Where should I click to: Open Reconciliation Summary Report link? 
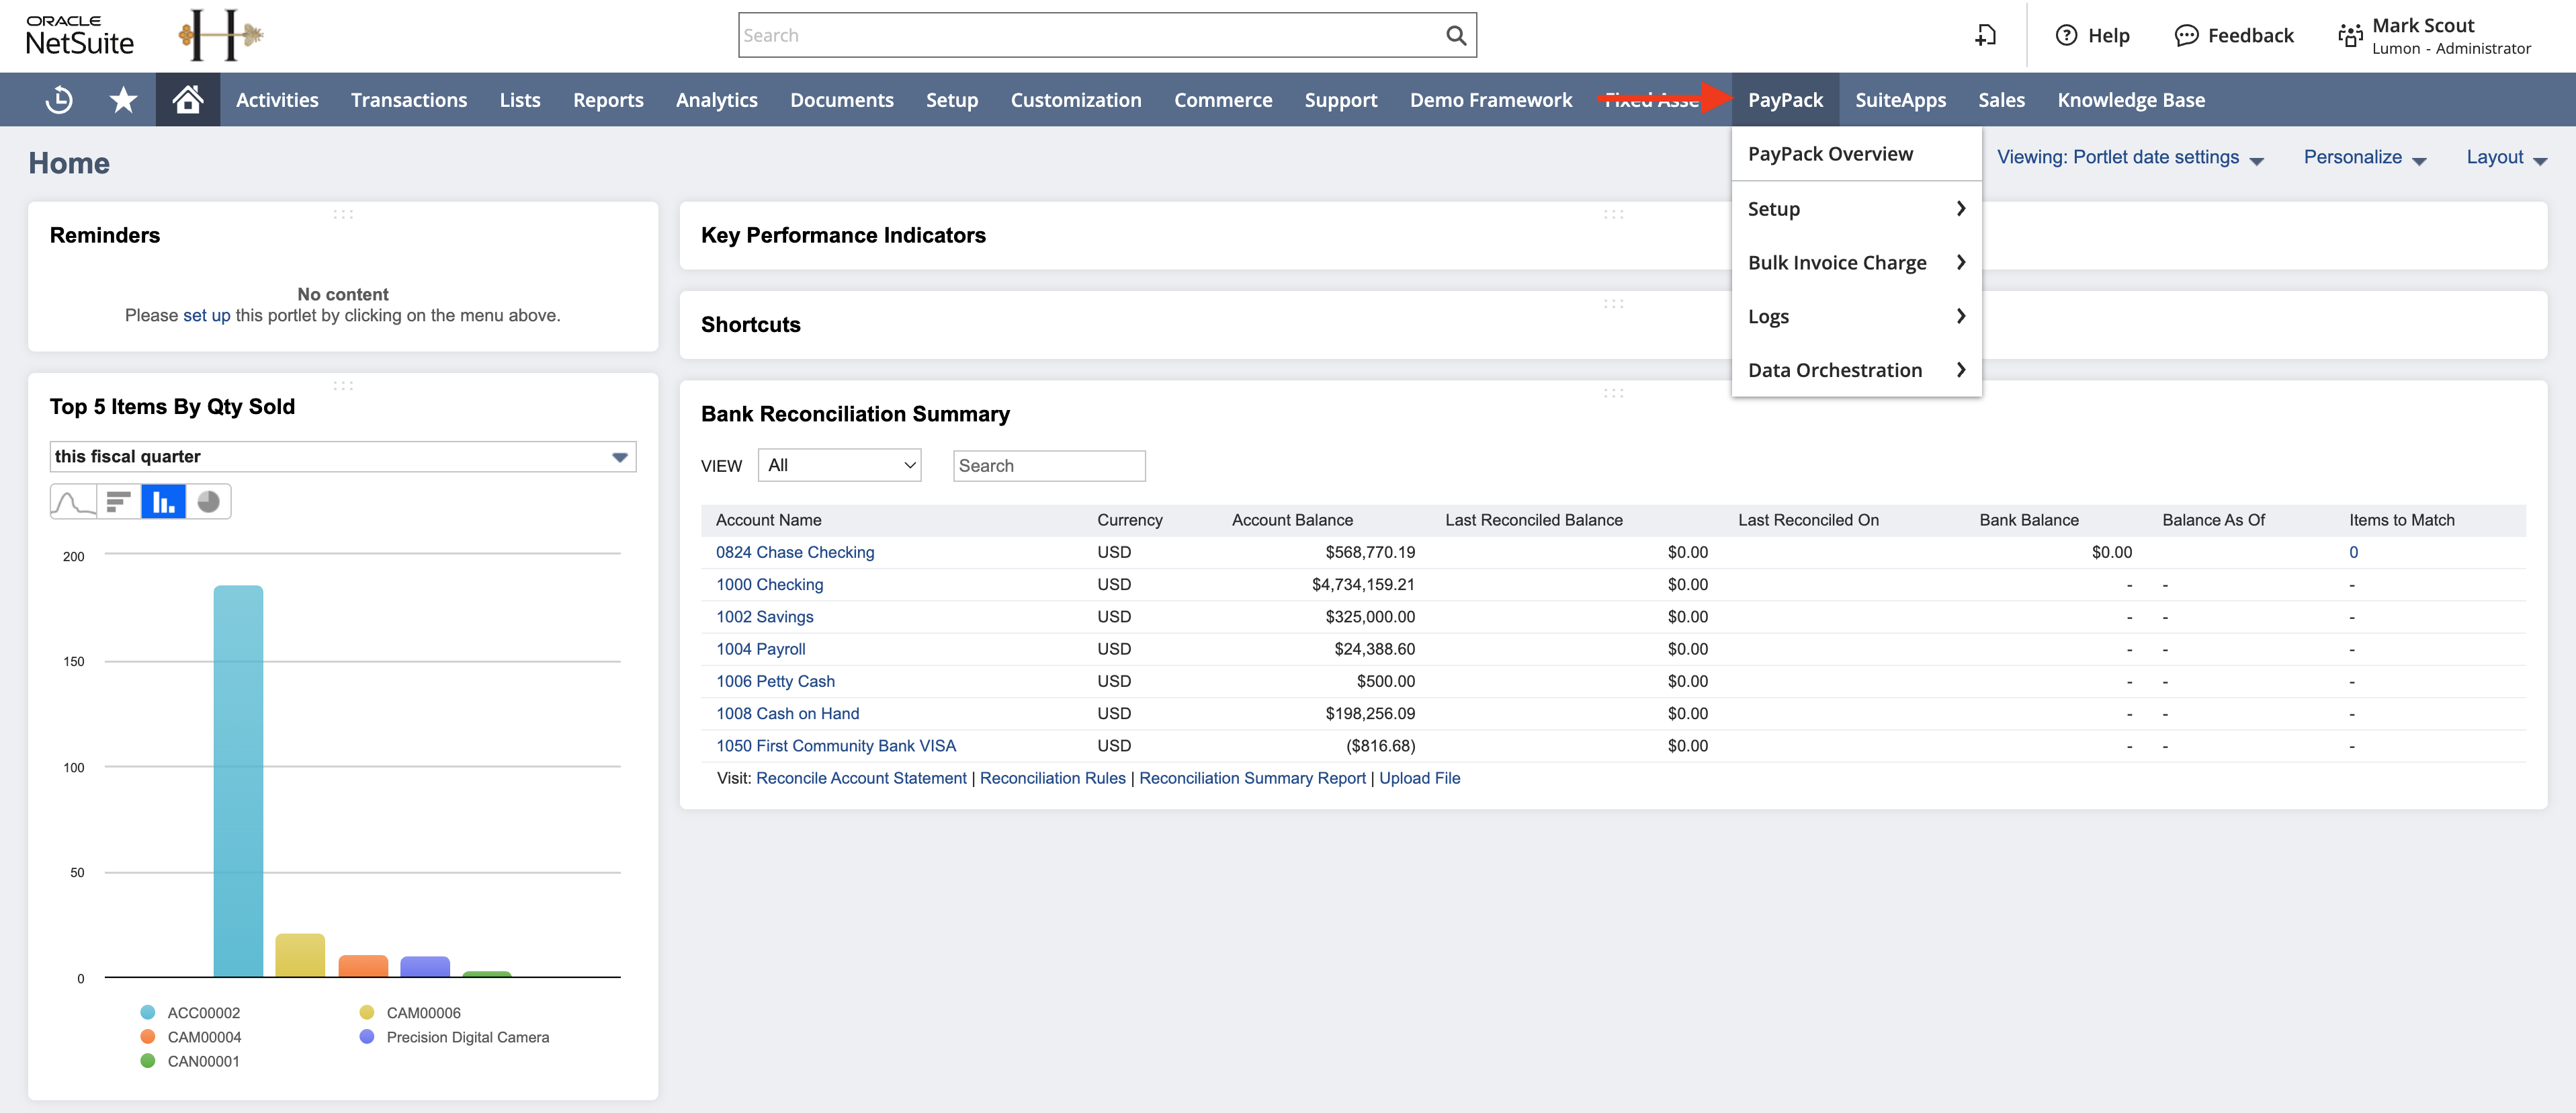pyautogui.click(x=1252, y=778)
